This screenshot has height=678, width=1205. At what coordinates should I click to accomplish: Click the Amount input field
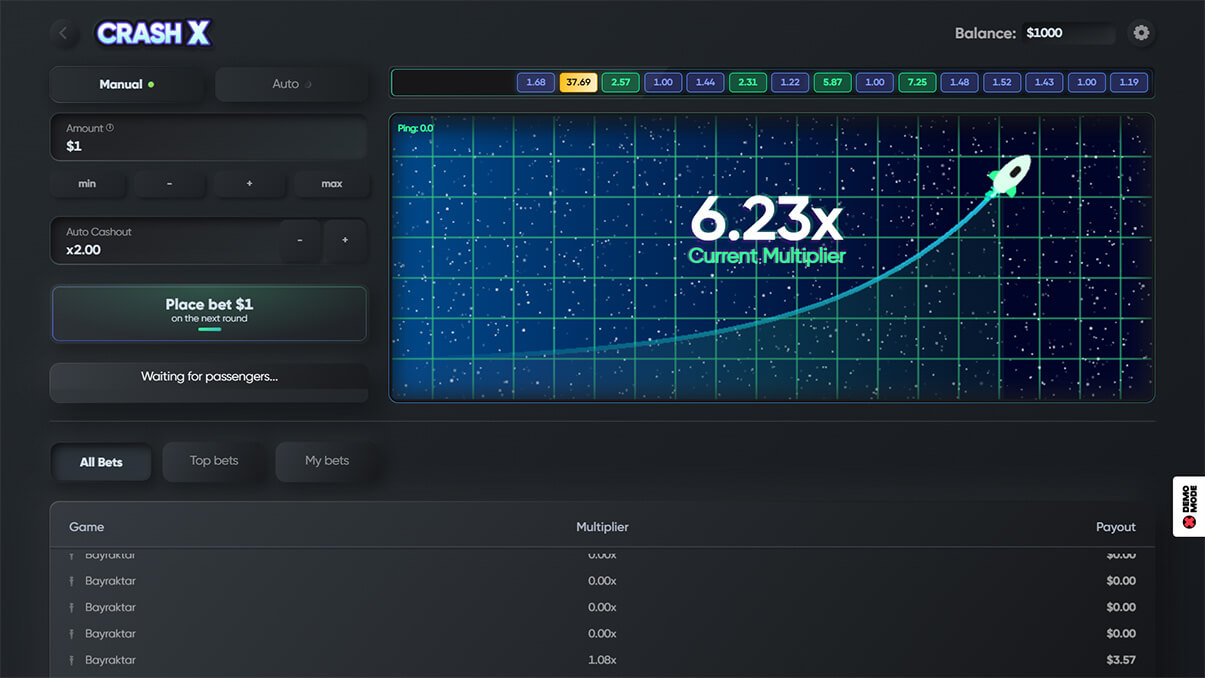(209, 137)
